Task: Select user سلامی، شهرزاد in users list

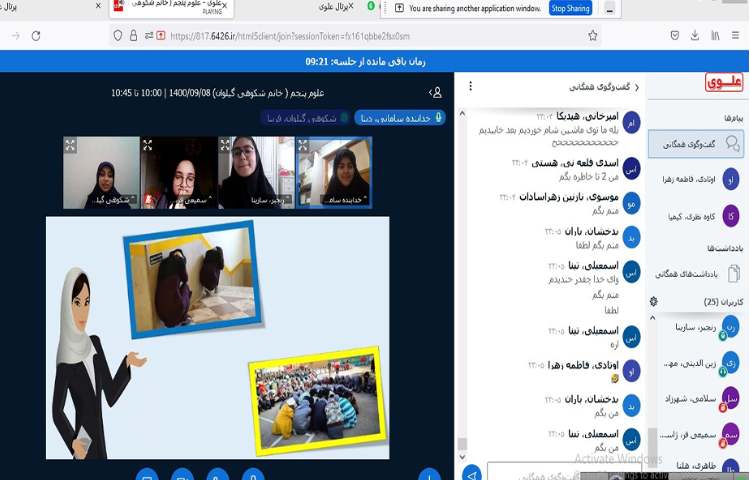Action: pos(700,399)
